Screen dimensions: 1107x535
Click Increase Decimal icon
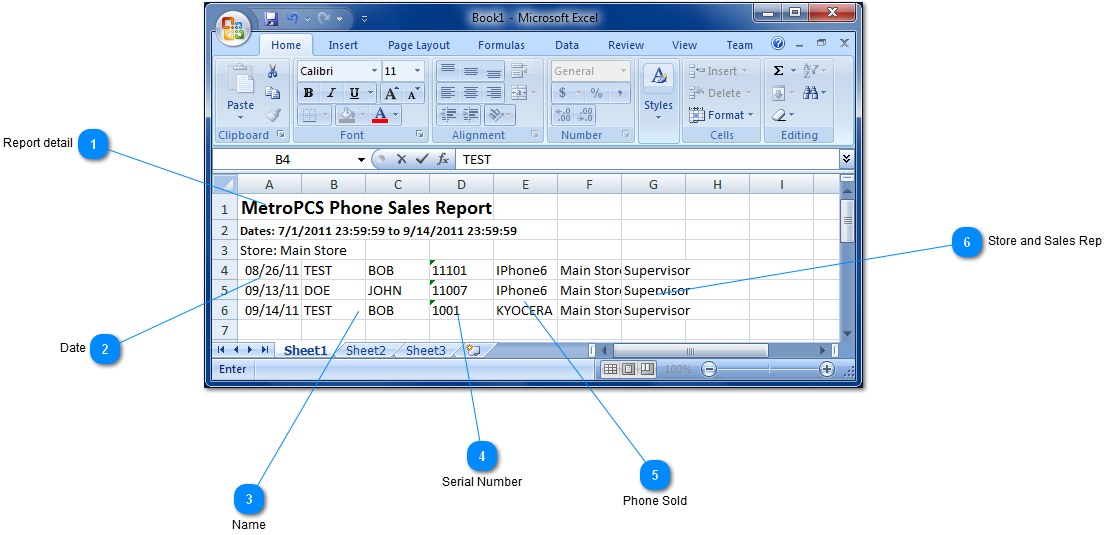[x=563, y=114]
